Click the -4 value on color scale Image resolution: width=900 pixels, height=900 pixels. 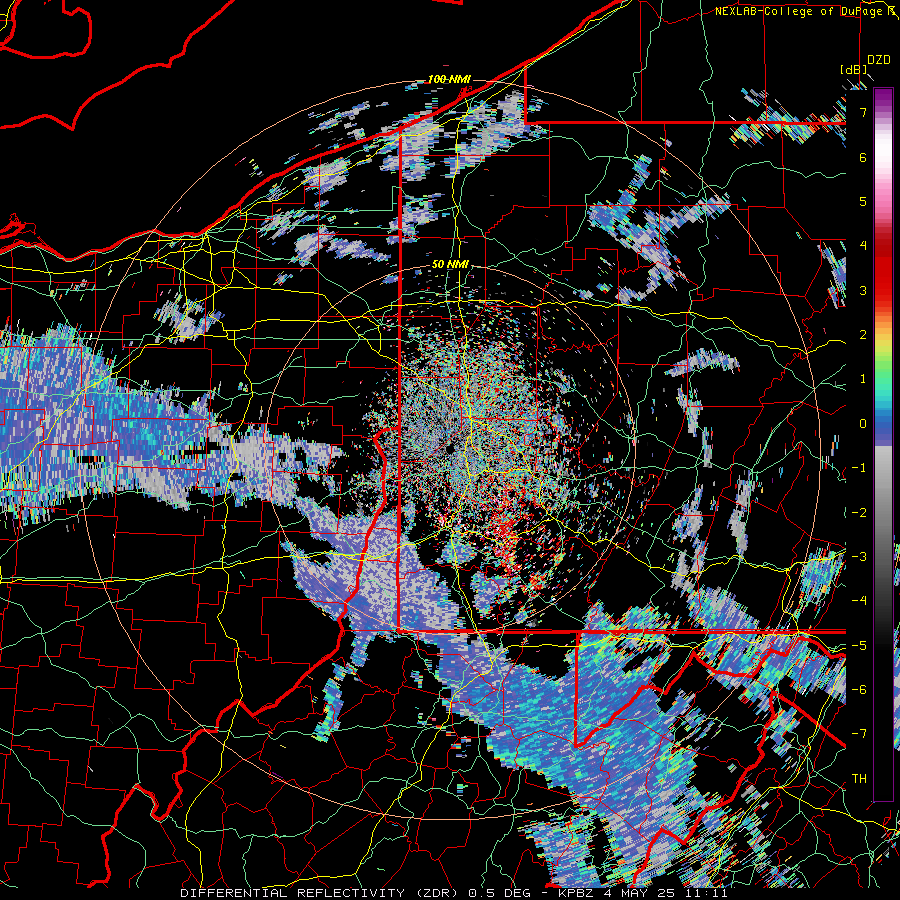859,601
